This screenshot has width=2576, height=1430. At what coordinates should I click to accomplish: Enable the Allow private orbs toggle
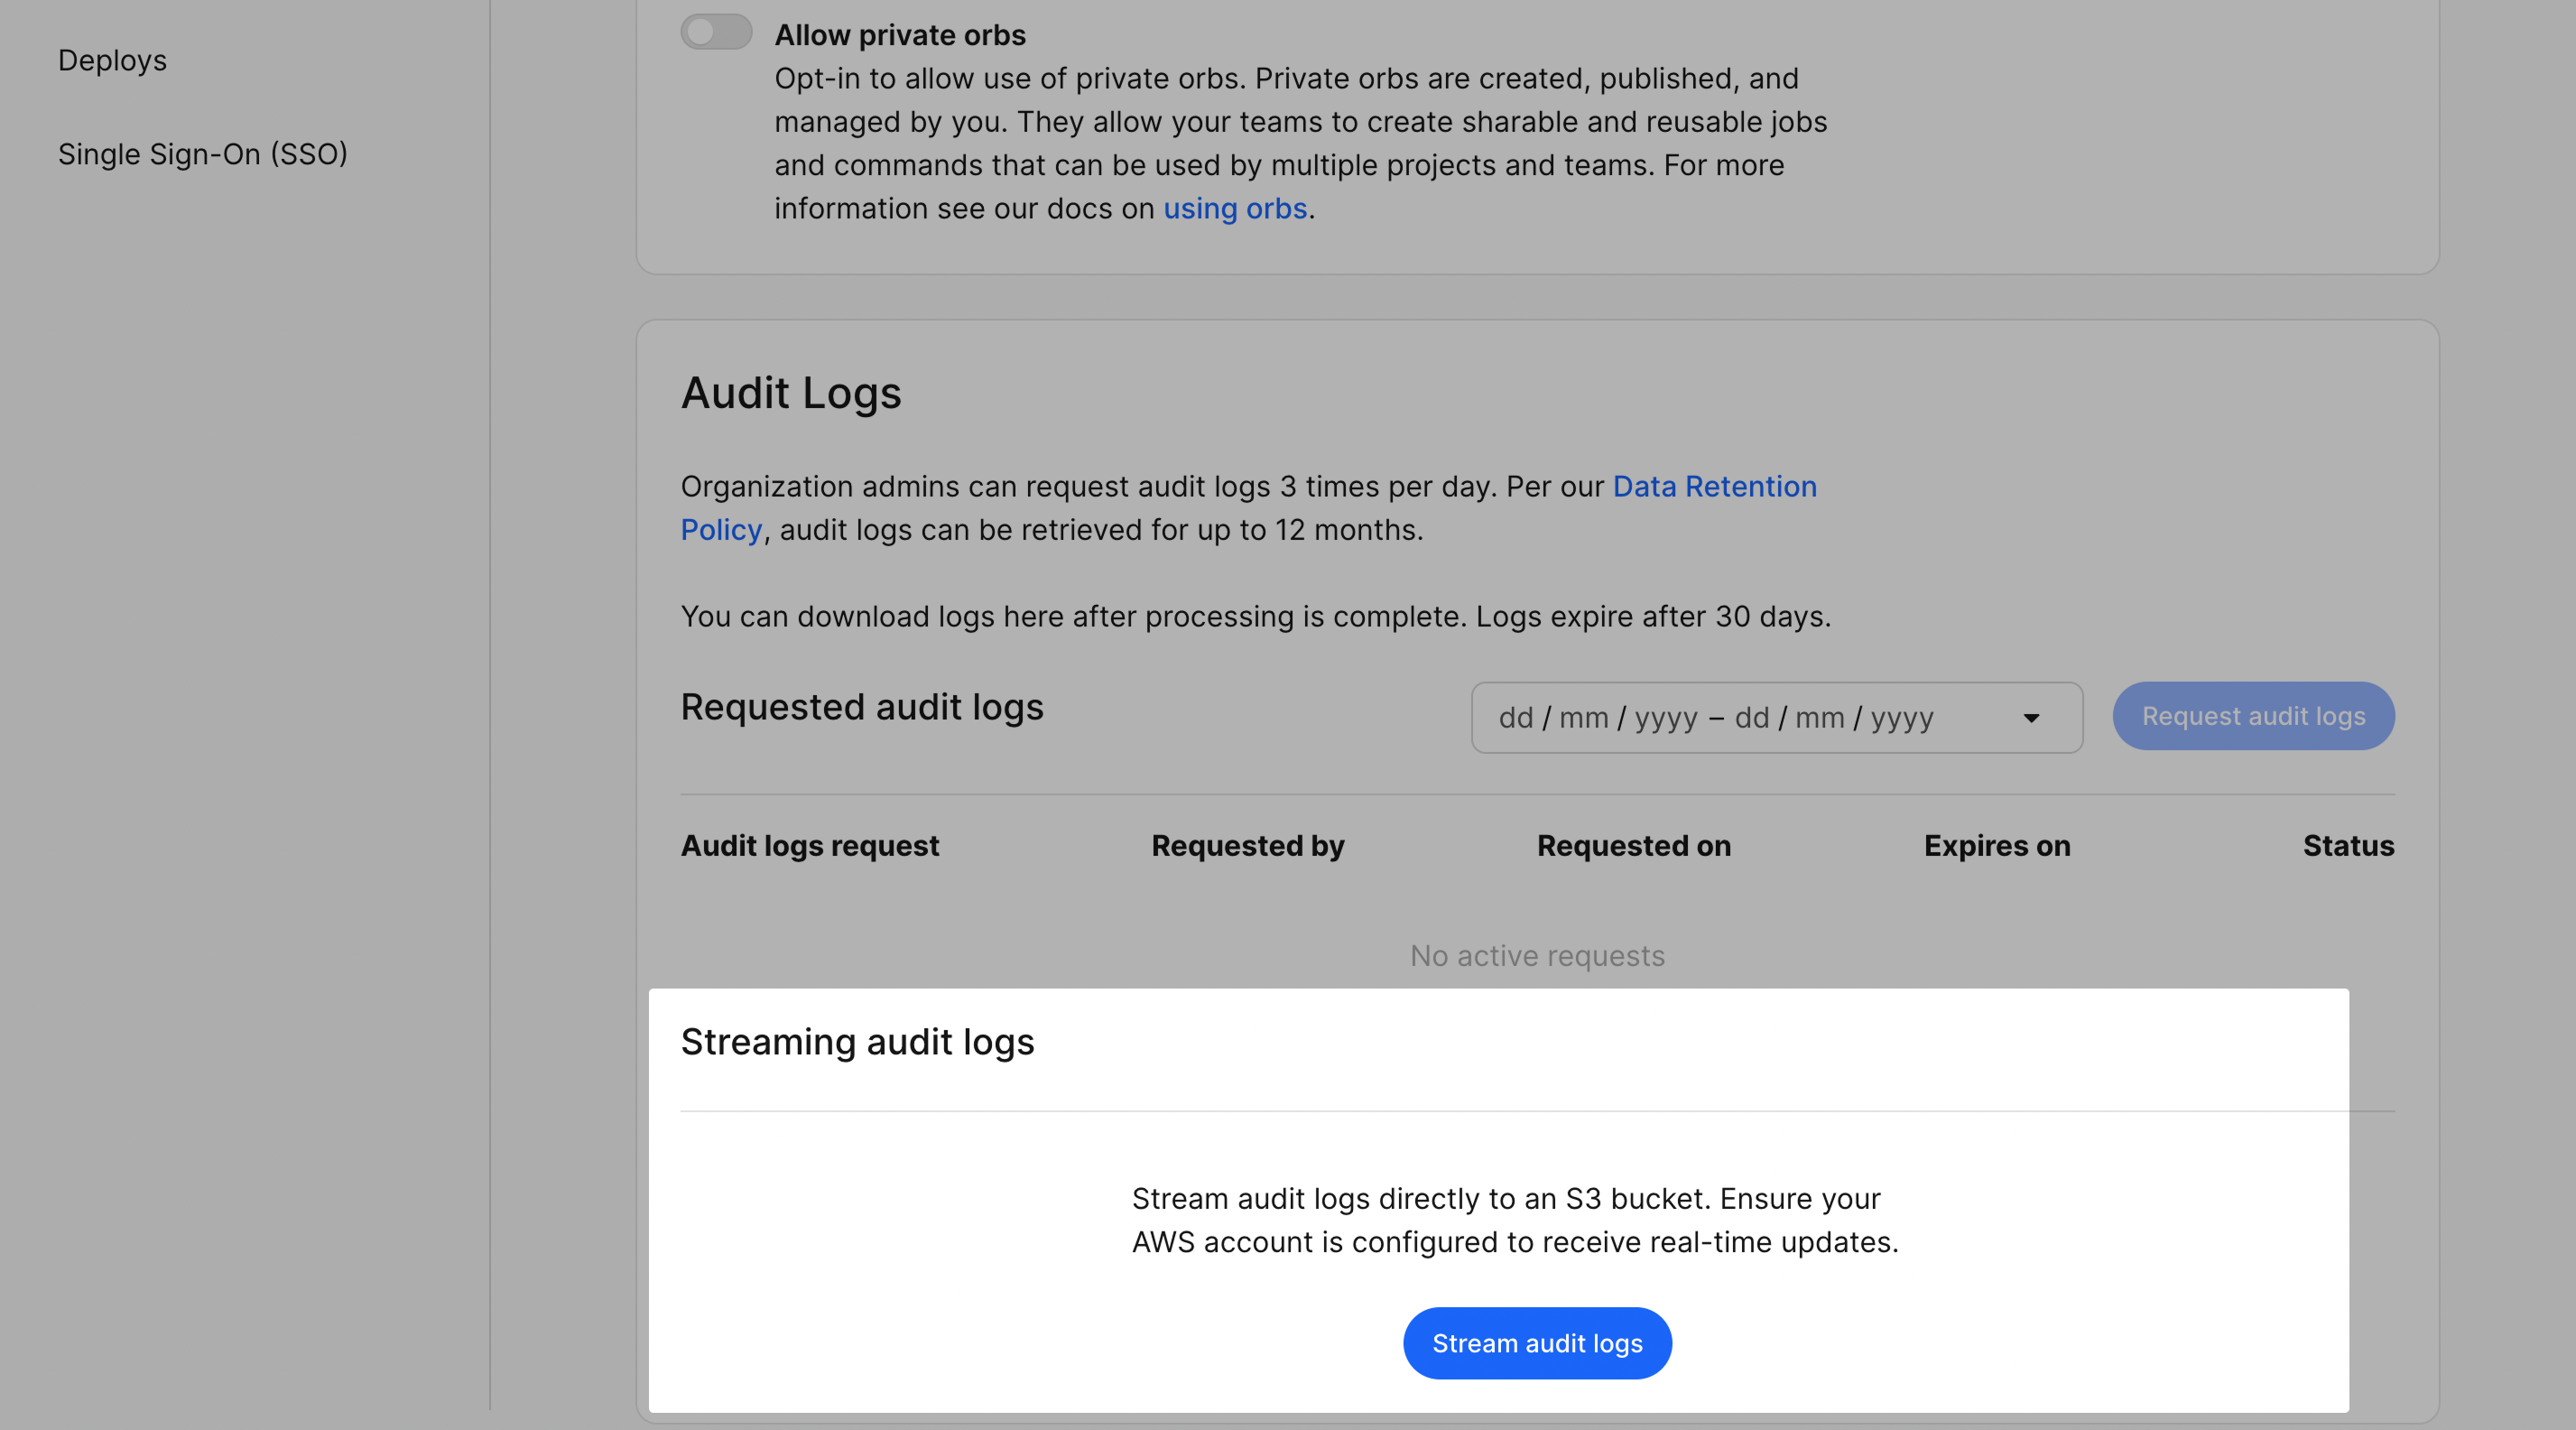pyautogui.click(x=716, y=32)
